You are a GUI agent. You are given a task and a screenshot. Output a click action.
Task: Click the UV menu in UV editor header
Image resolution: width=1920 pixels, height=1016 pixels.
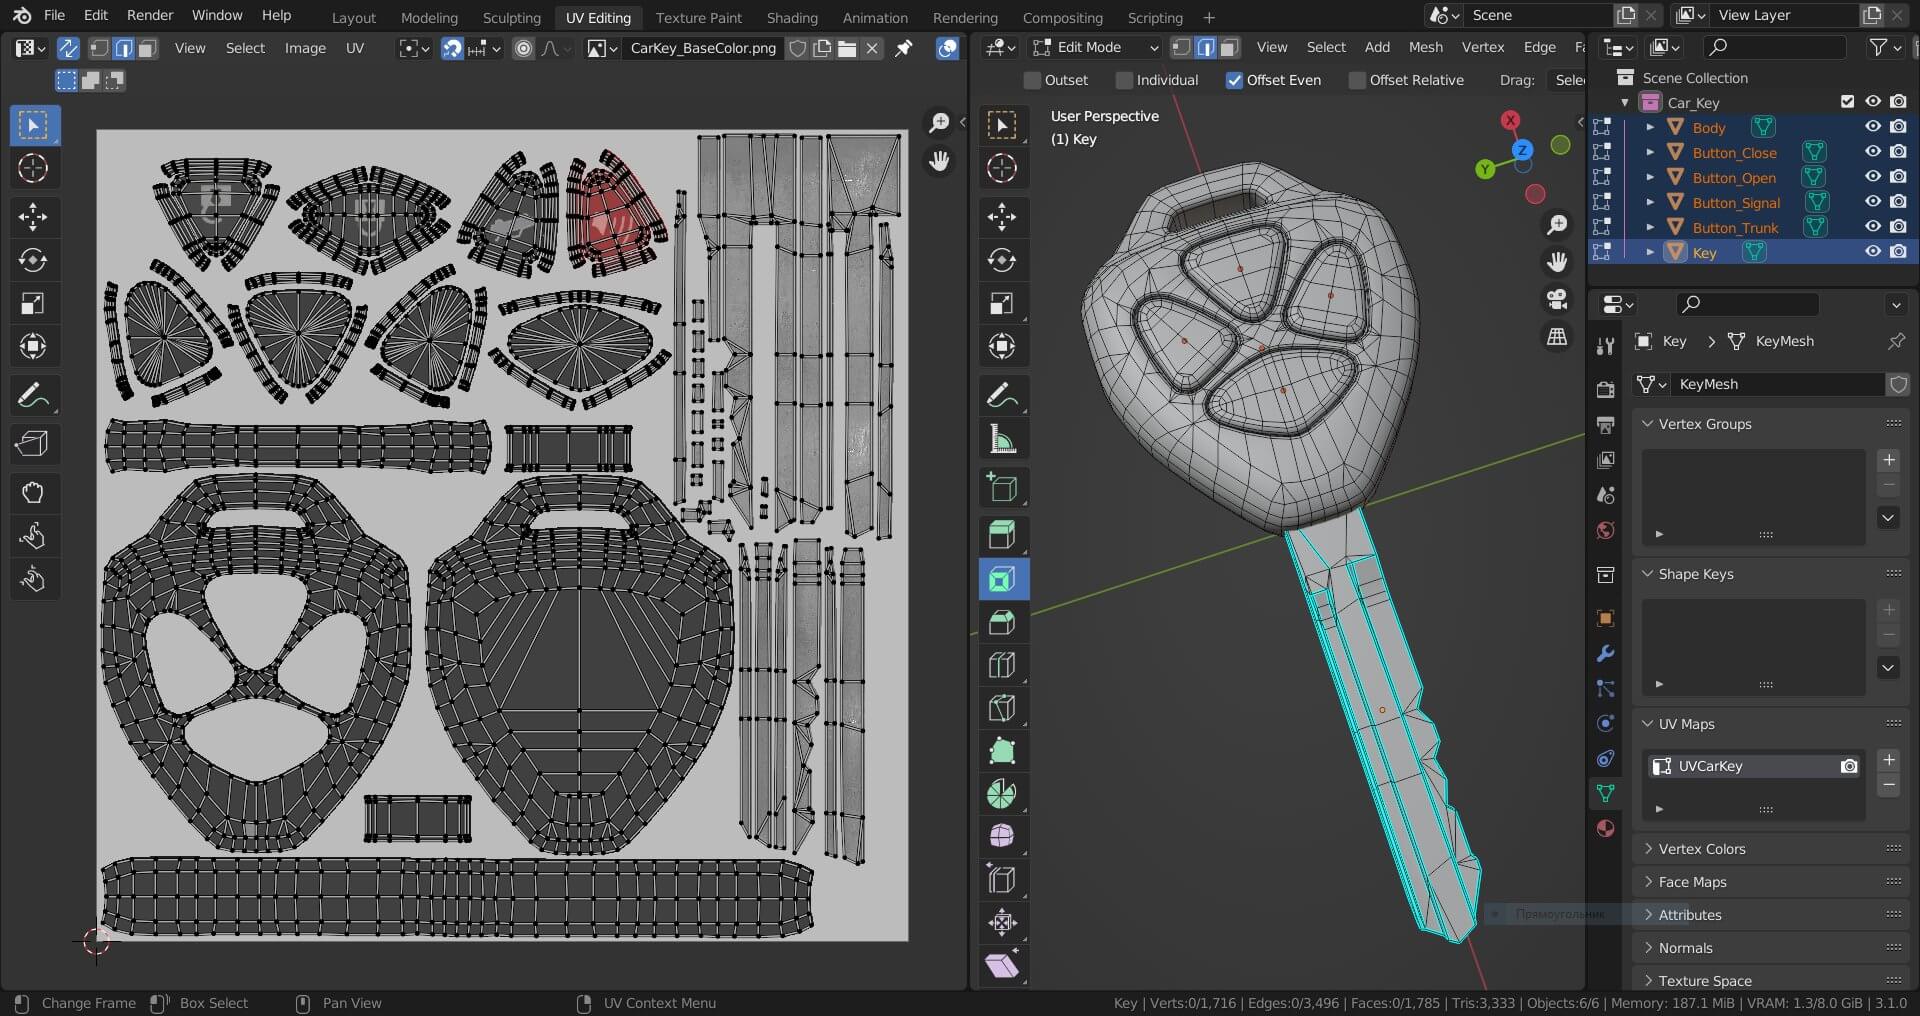354,48
